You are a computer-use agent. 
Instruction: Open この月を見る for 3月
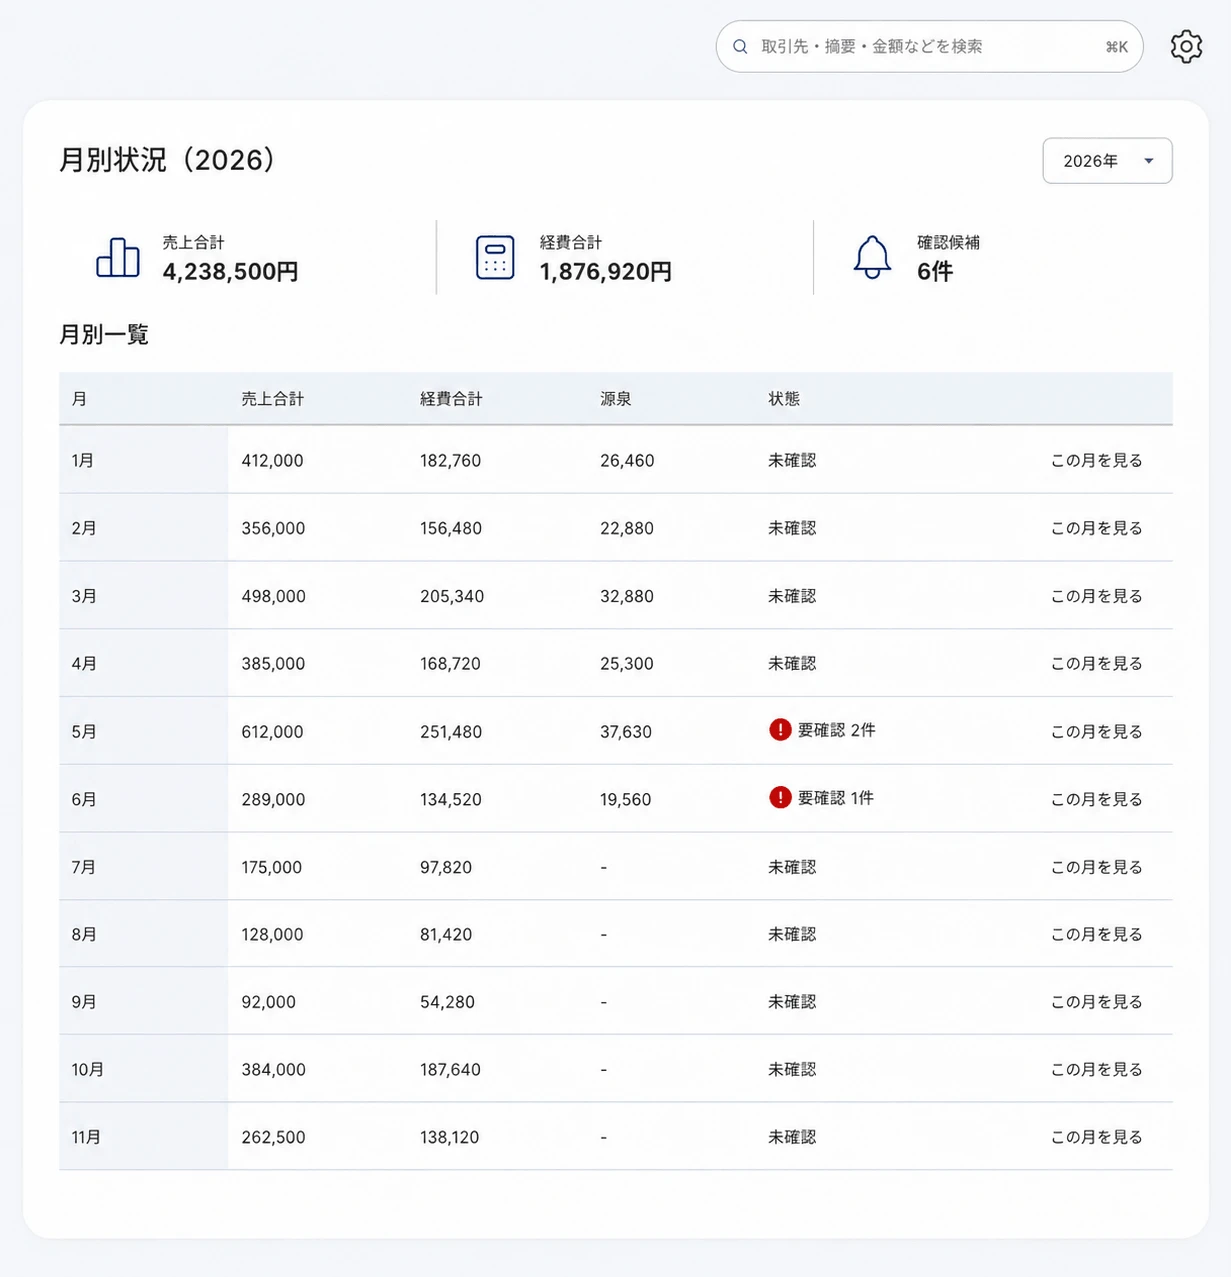[x=1096, y=596]
